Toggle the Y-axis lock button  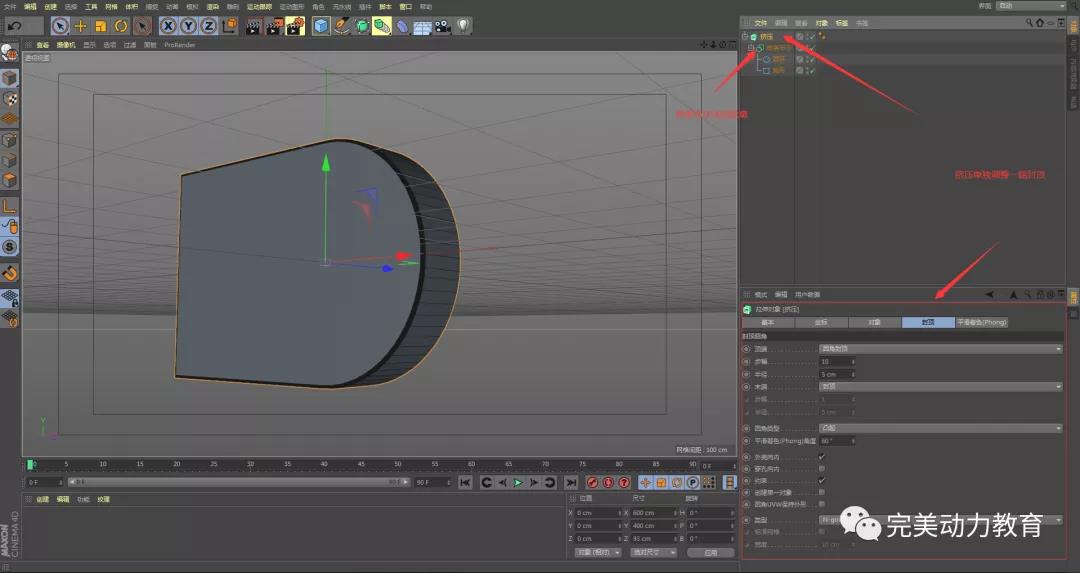point(188,26)
